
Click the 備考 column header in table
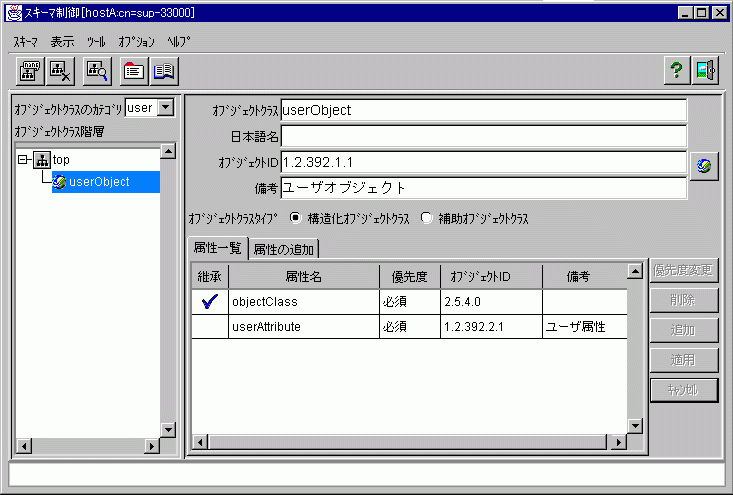tap(585, 277)
